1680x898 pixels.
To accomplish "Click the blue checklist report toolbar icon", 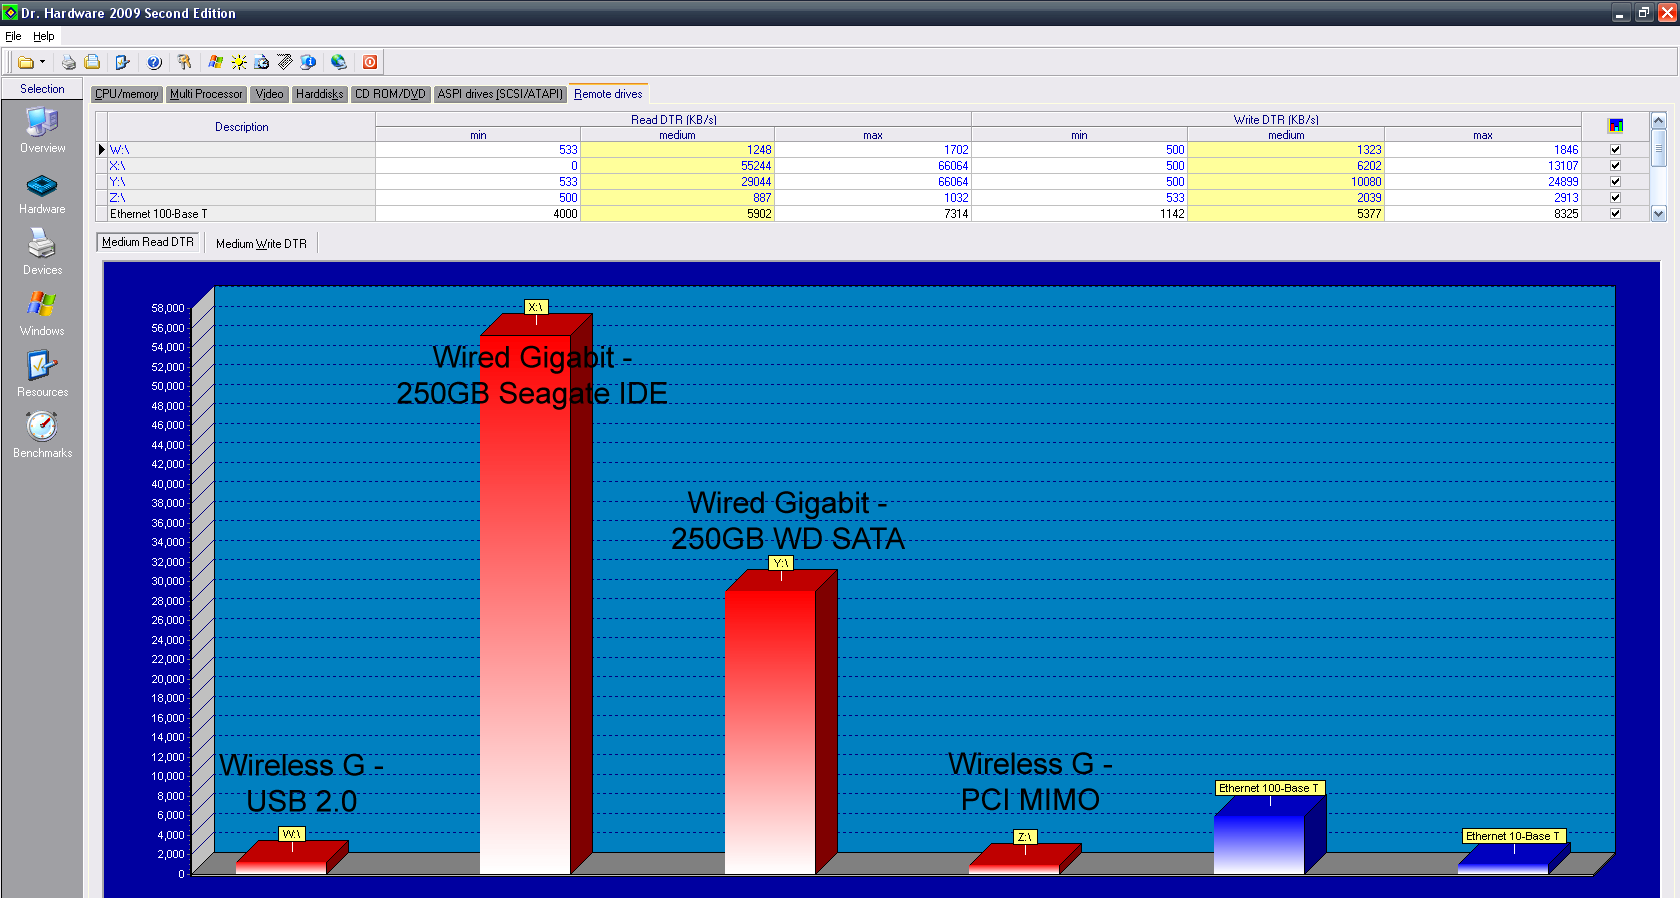I will pyautogui.click(x=122, y=62).
